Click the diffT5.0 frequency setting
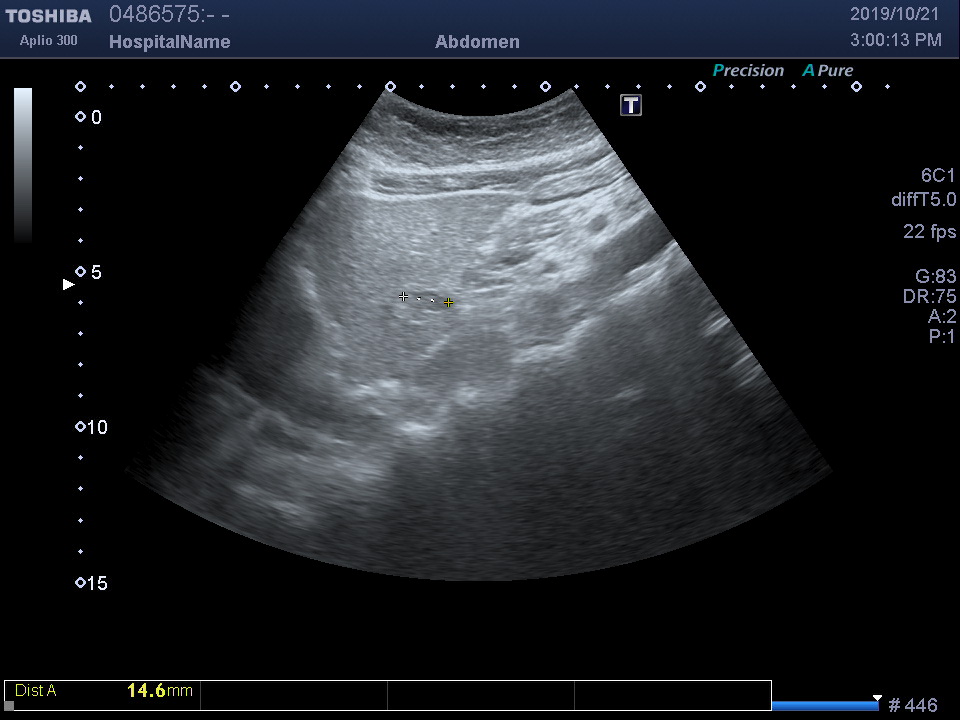This screenshot has height=720, width=960. click(923, 200)
